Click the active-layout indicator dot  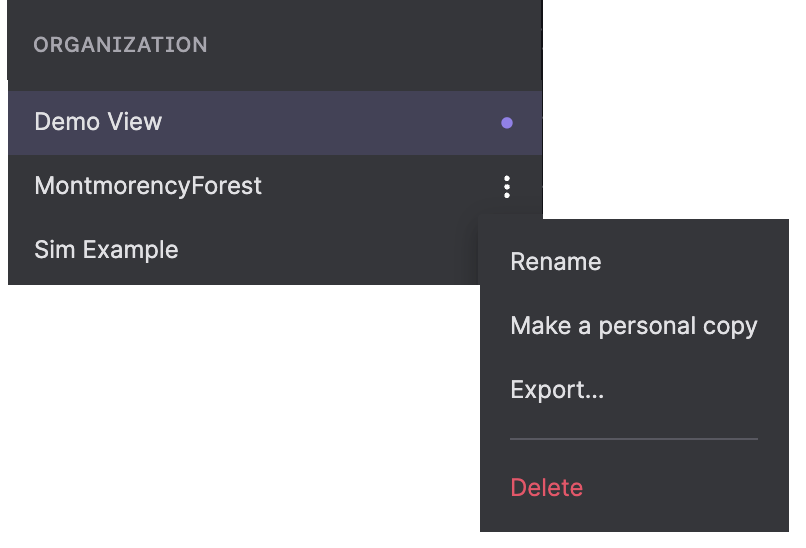click(507, 123)
